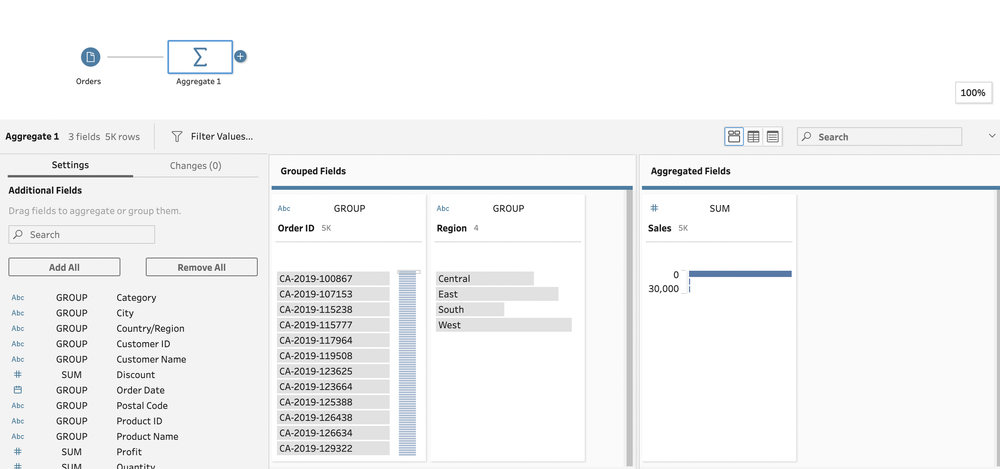Click the Abc data type icon on Region card
Screen dimensions: 1000x469
(443, 209)
